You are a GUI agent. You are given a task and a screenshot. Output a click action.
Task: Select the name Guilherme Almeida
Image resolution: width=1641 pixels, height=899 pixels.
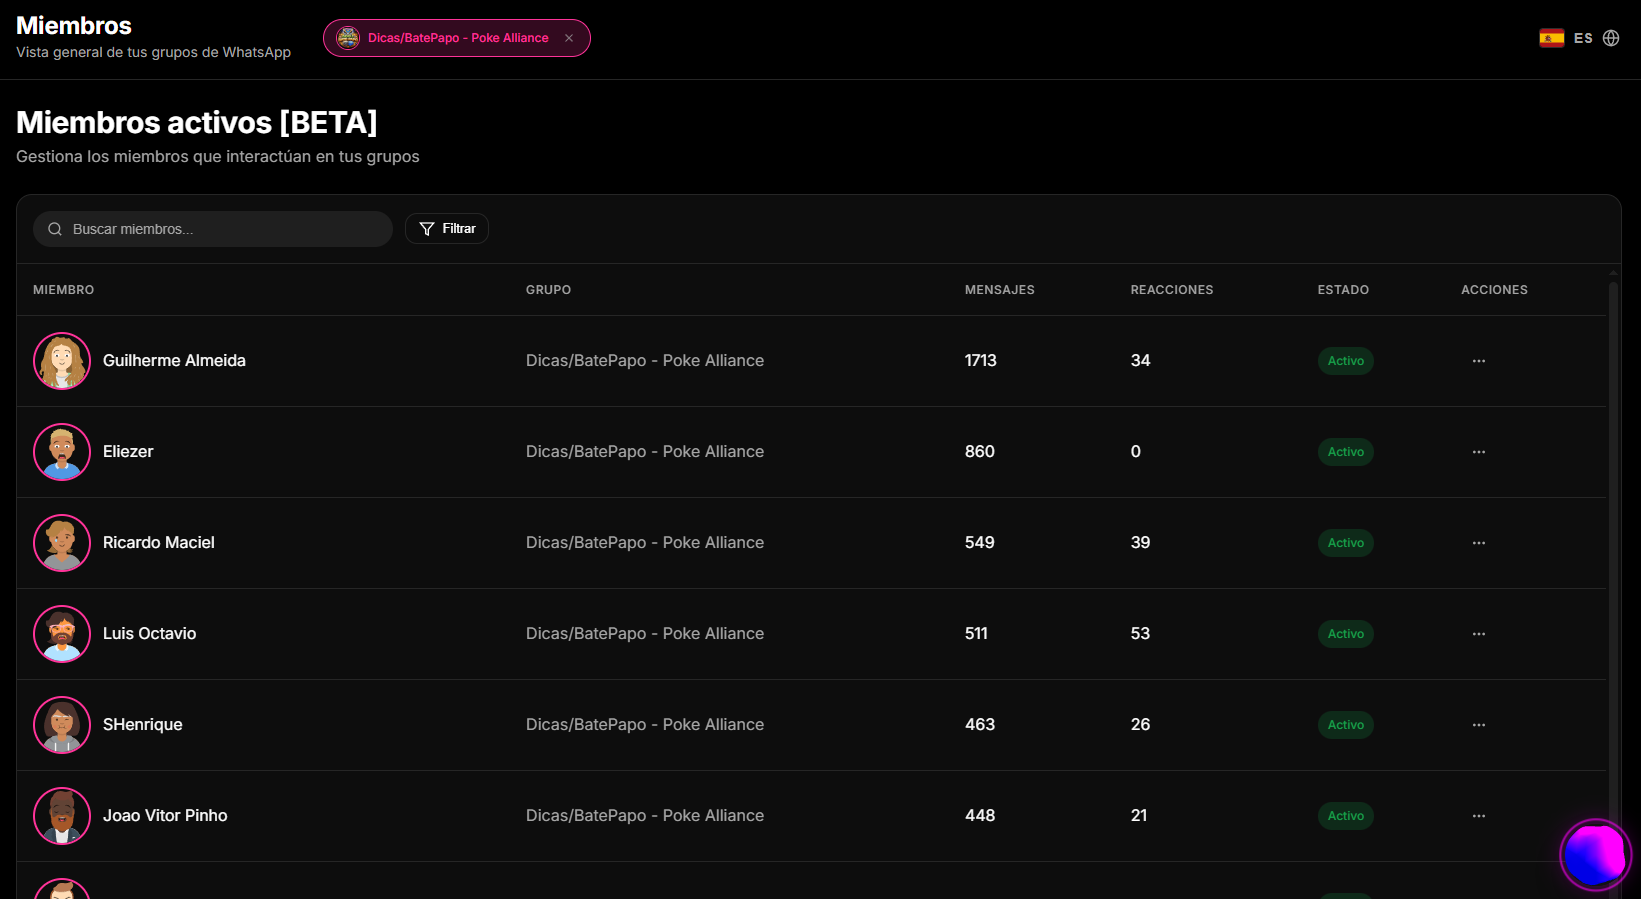(x=174, y=361)
